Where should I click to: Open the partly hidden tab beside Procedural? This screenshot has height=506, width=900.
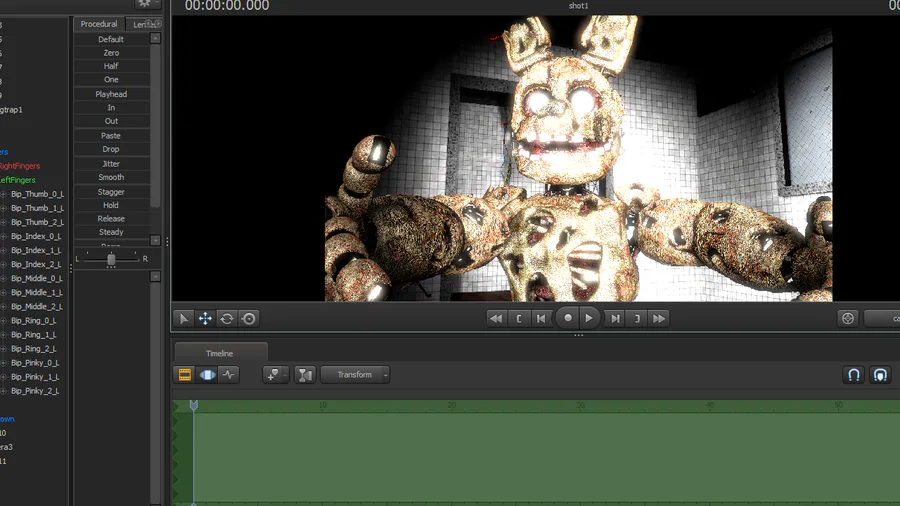[140, 24]
